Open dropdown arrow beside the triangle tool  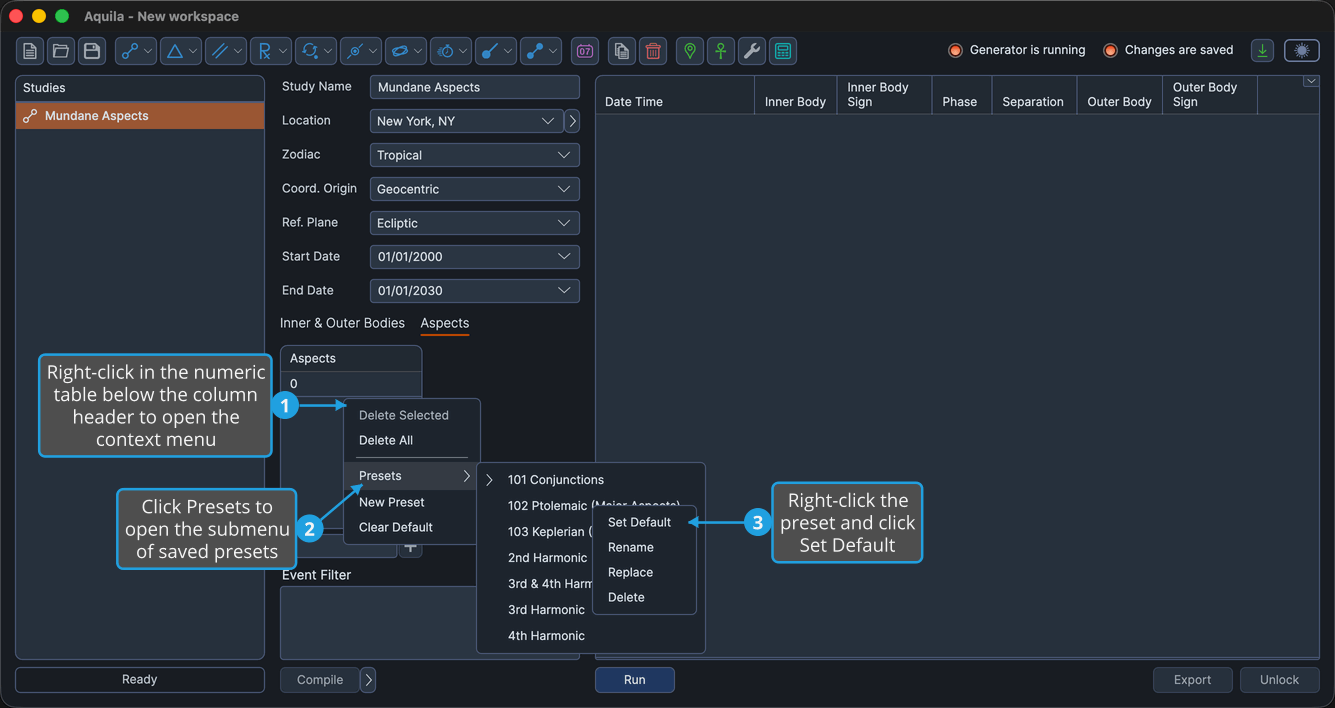[193, 51]
